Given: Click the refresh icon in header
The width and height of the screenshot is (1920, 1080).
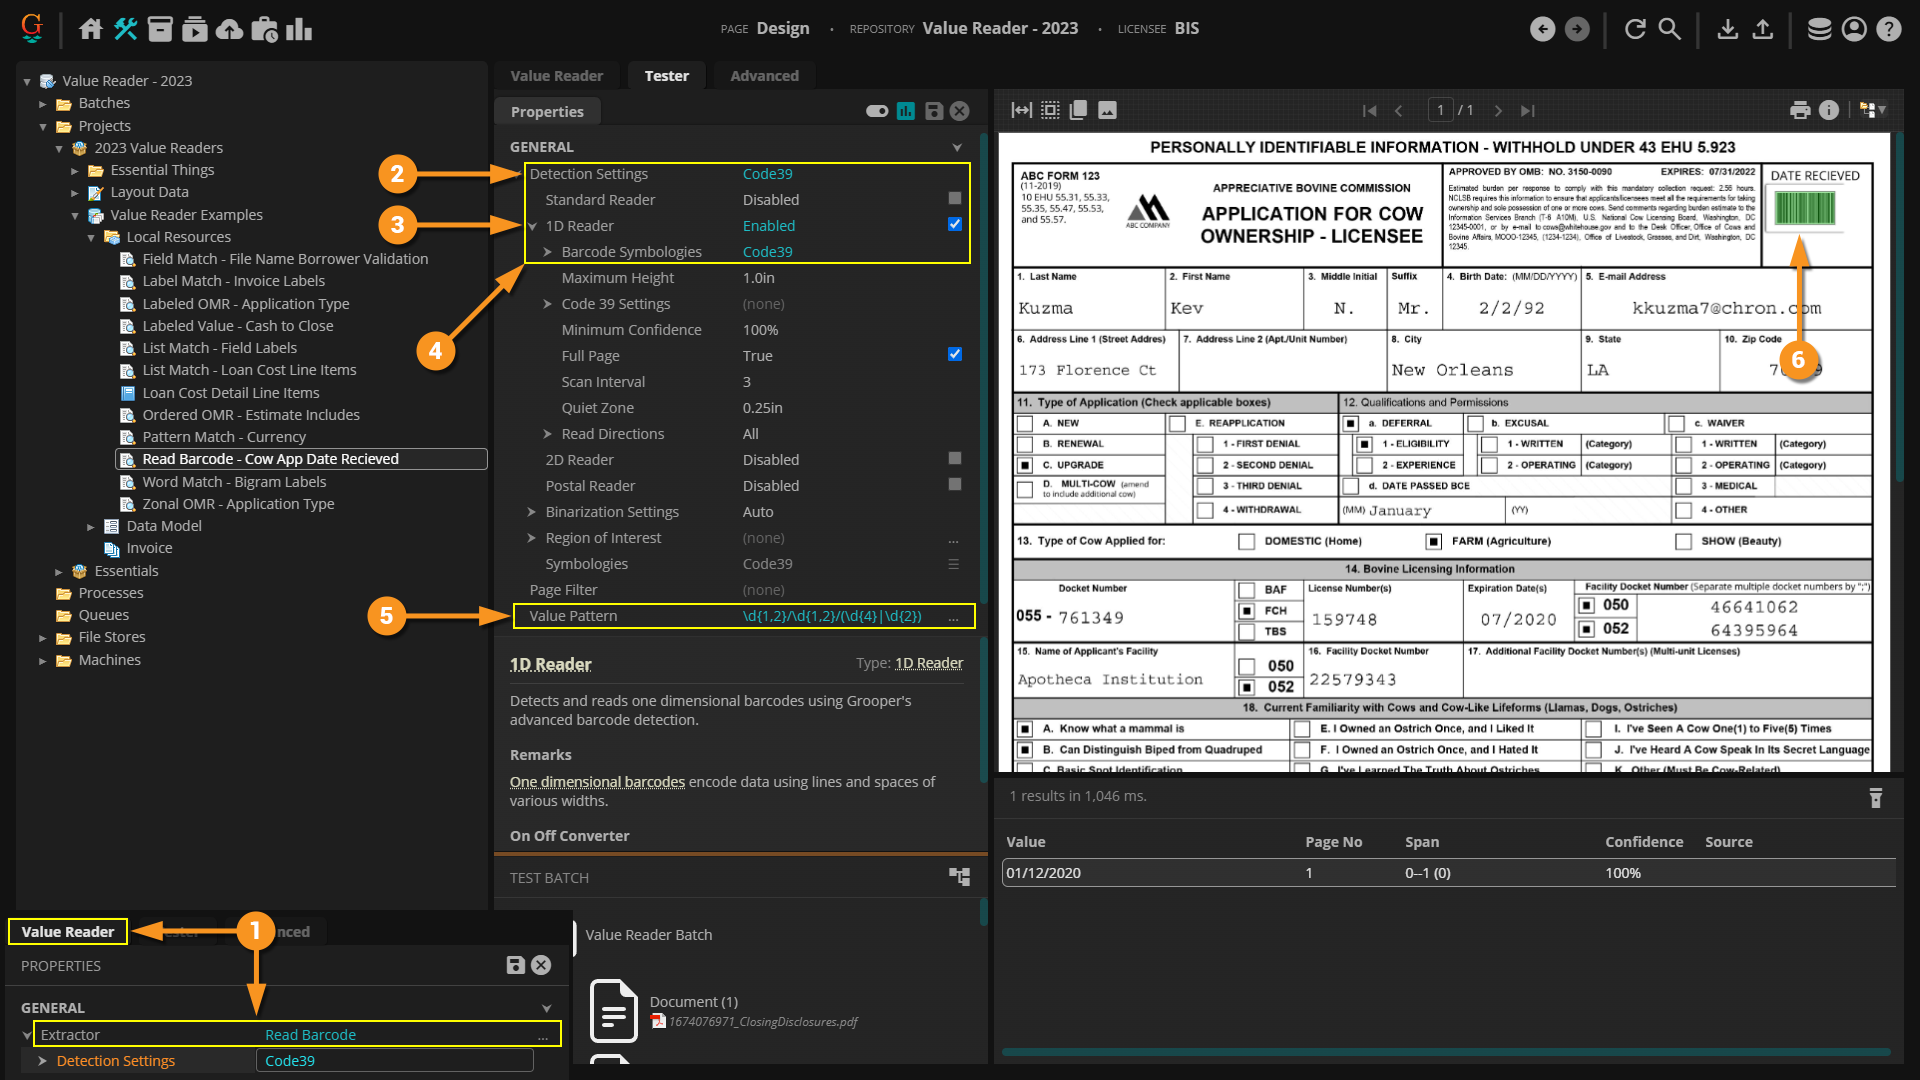Looking at the screenshot, I should pos(1635,29).
